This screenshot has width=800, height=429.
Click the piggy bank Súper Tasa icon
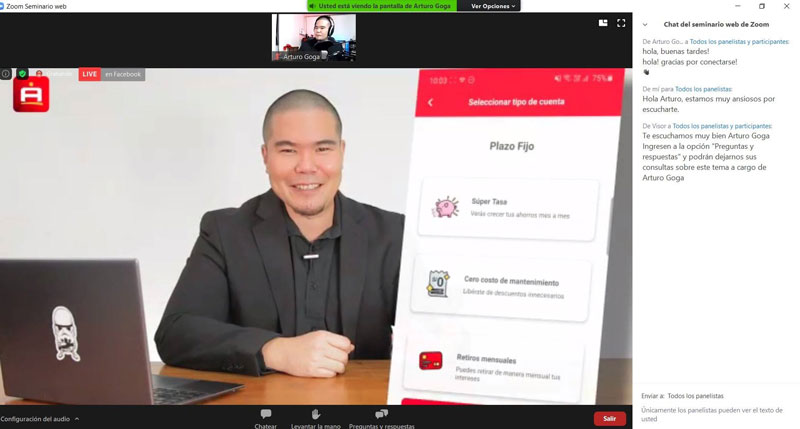[446, 207]
